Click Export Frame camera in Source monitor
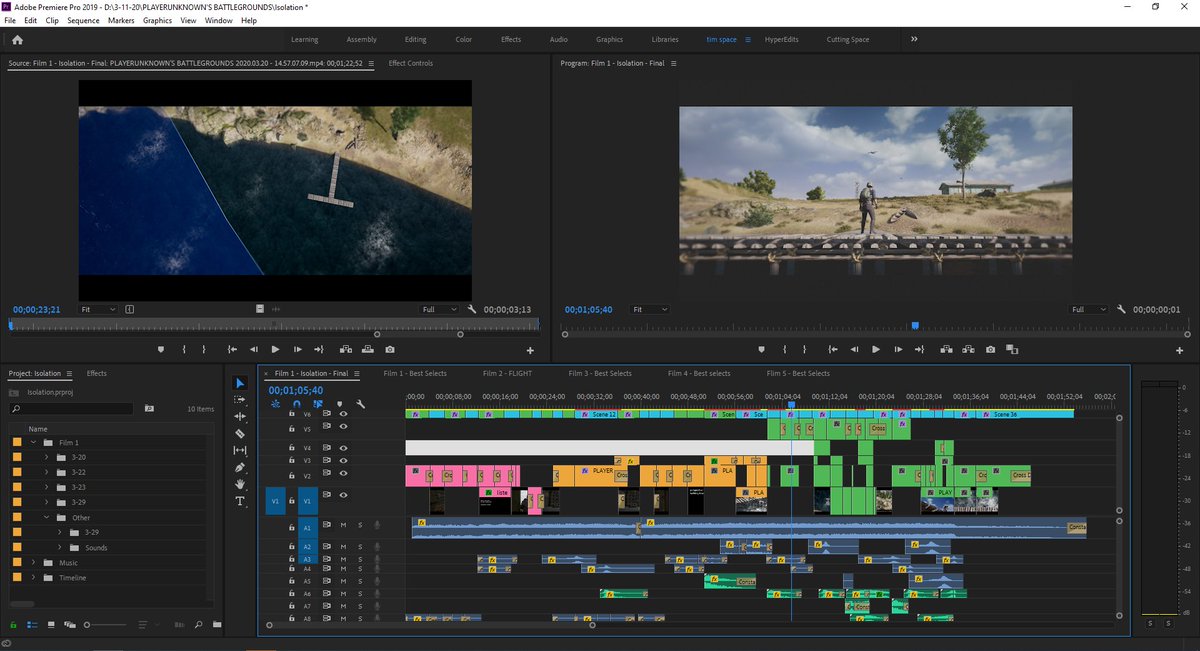The image size is (1200, 651). [x=389, y=349]
